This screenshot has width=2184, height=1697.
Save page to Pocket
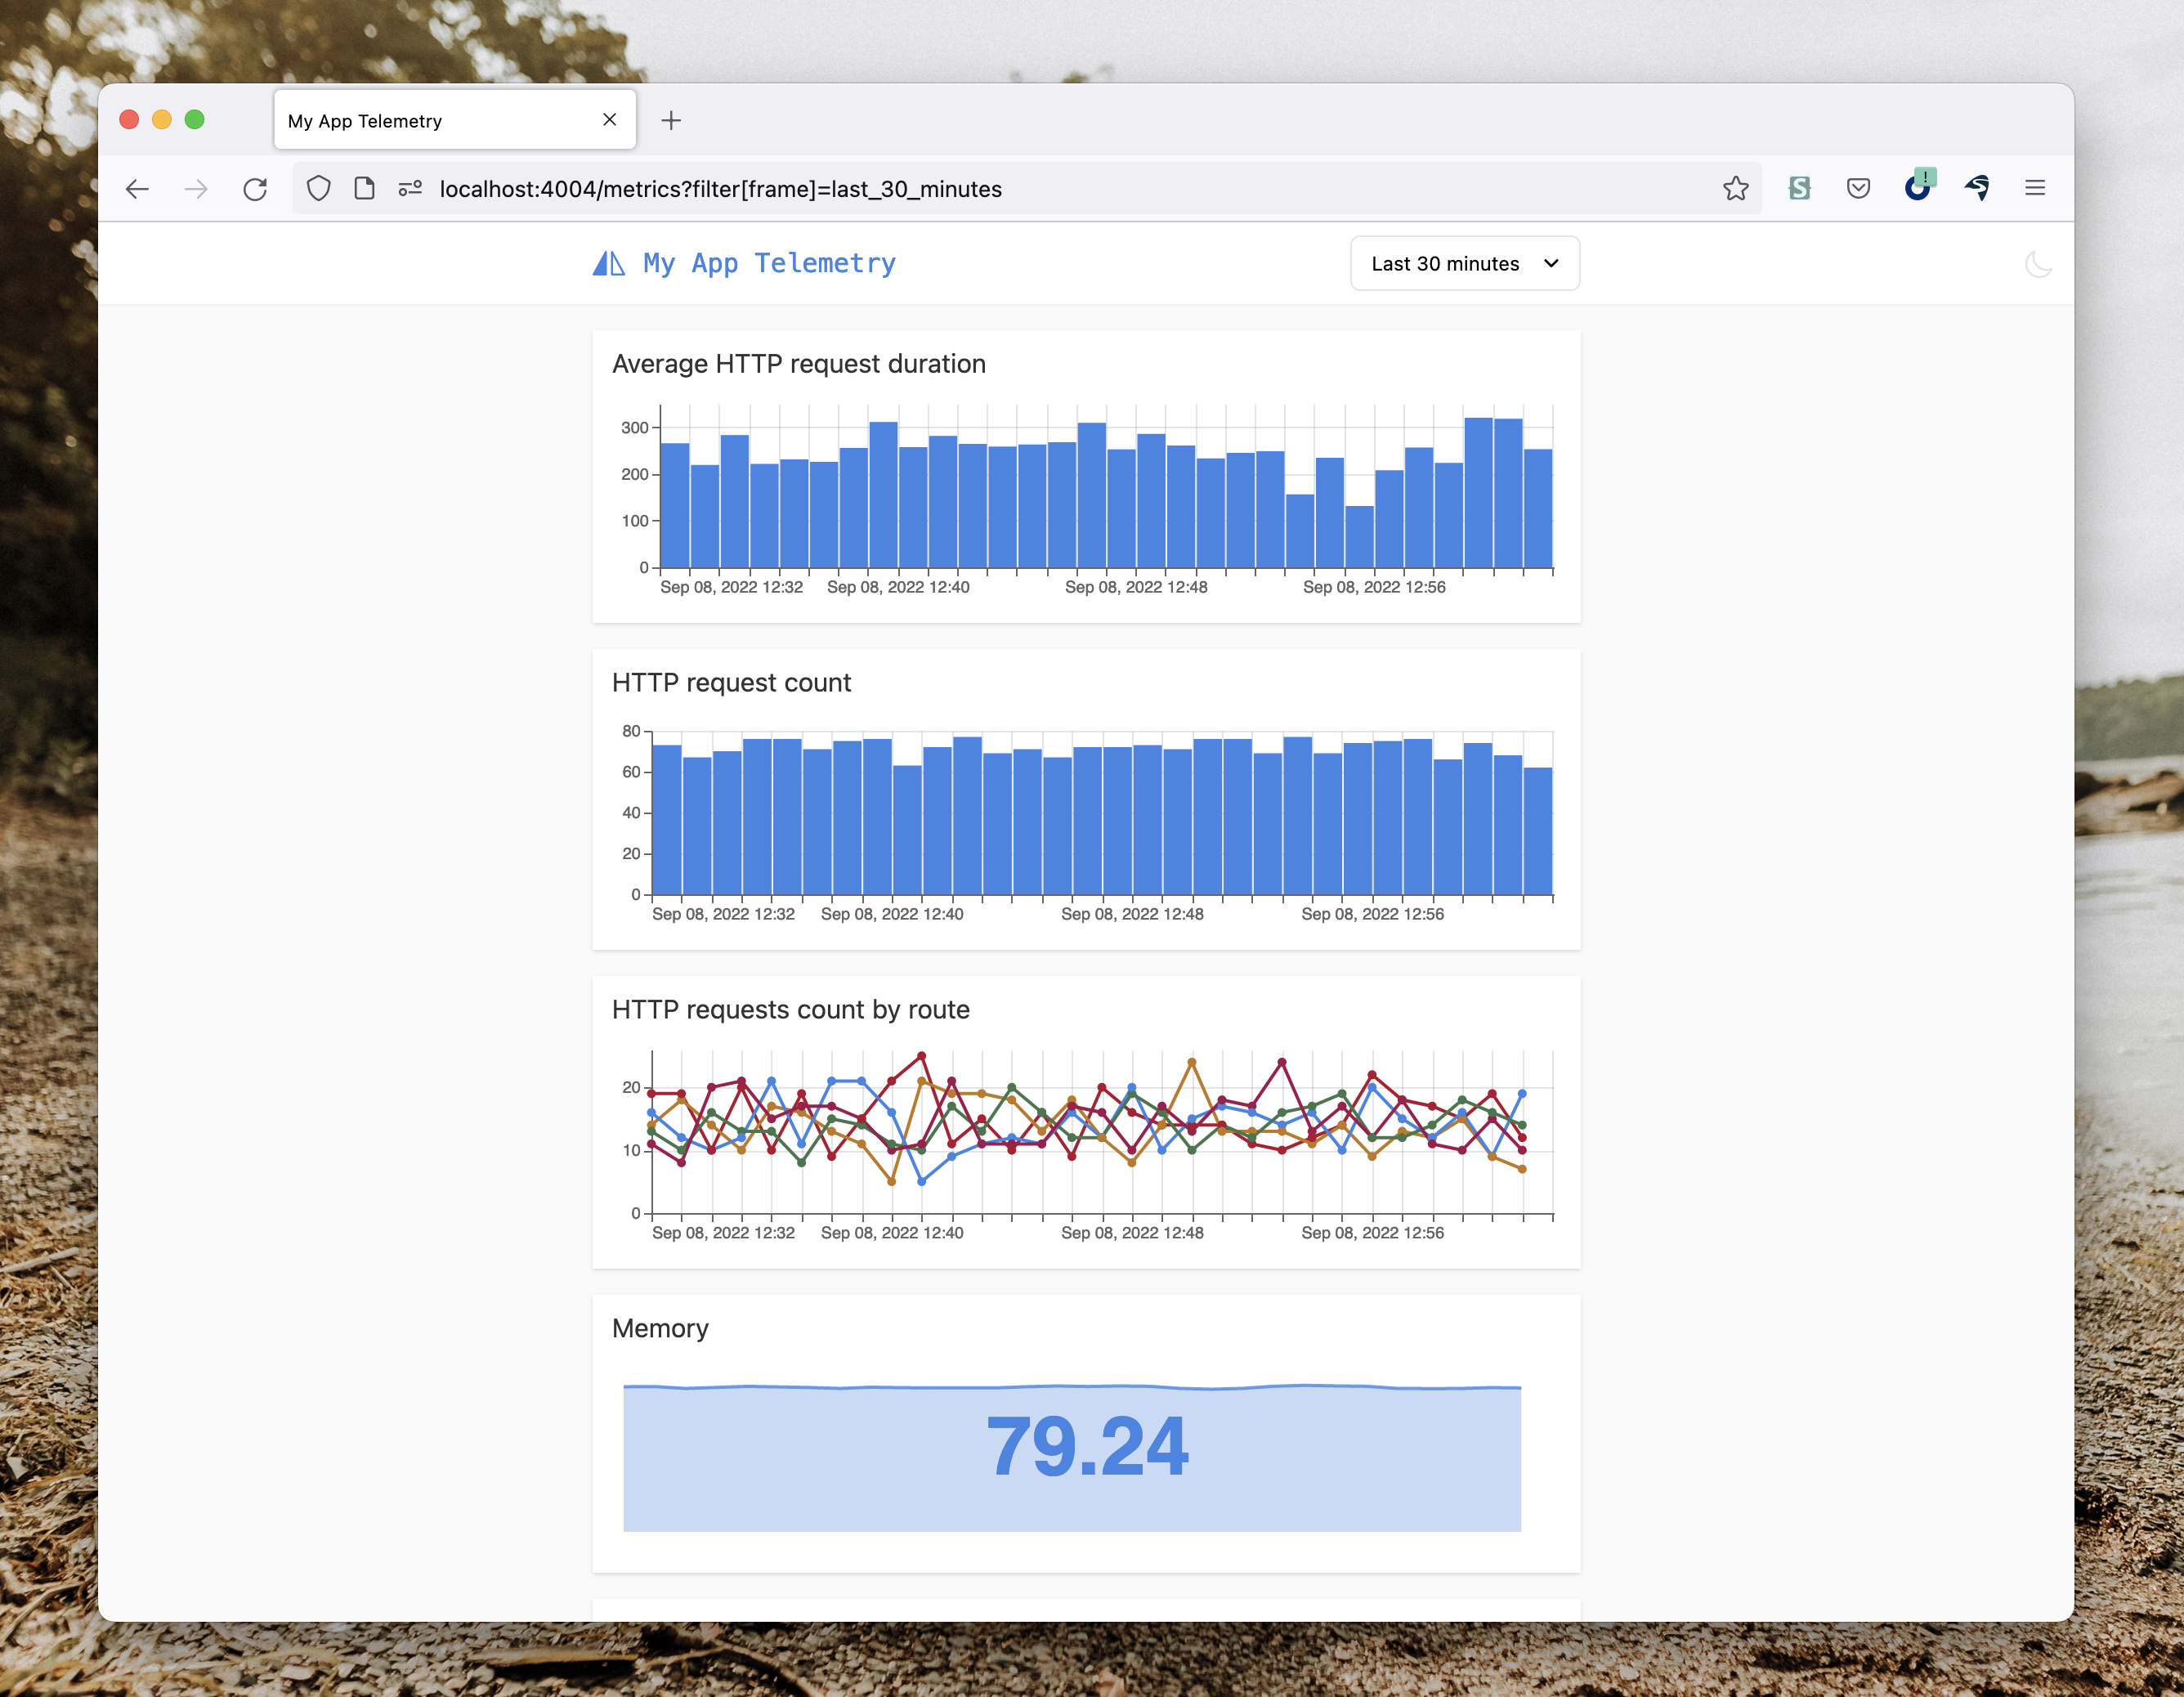[x=1858, y=188]
